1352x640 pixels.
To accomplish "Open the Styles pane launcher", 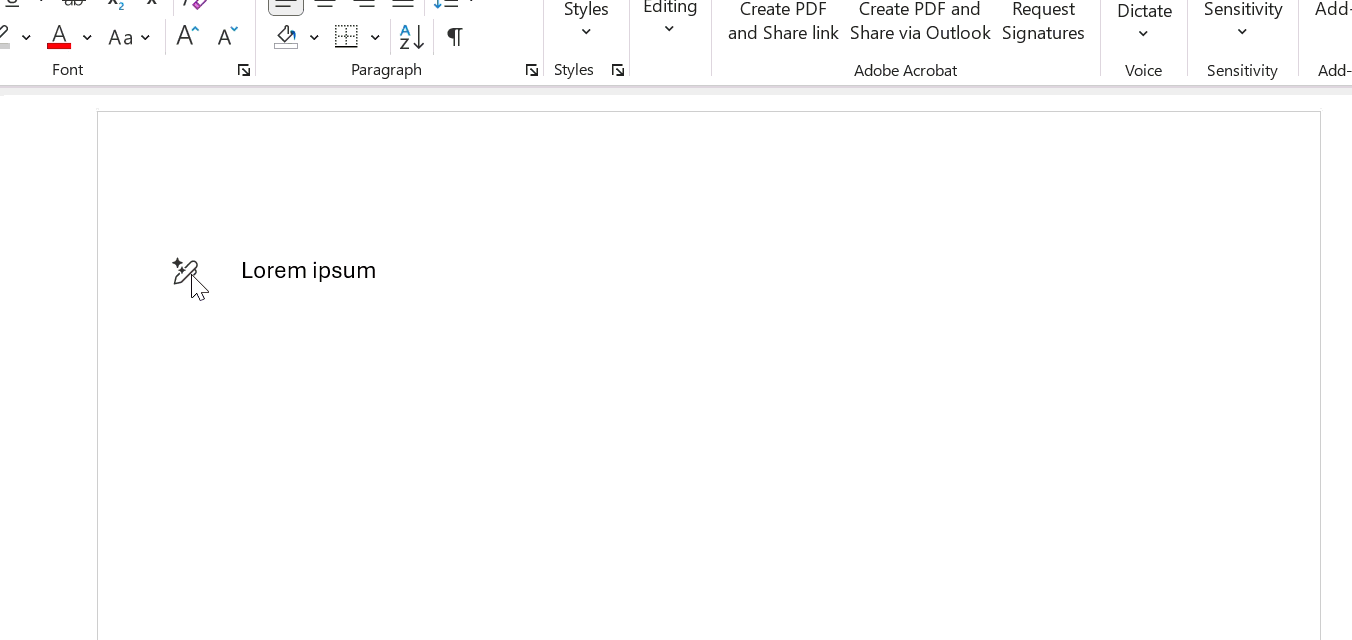I will (618, 70).
